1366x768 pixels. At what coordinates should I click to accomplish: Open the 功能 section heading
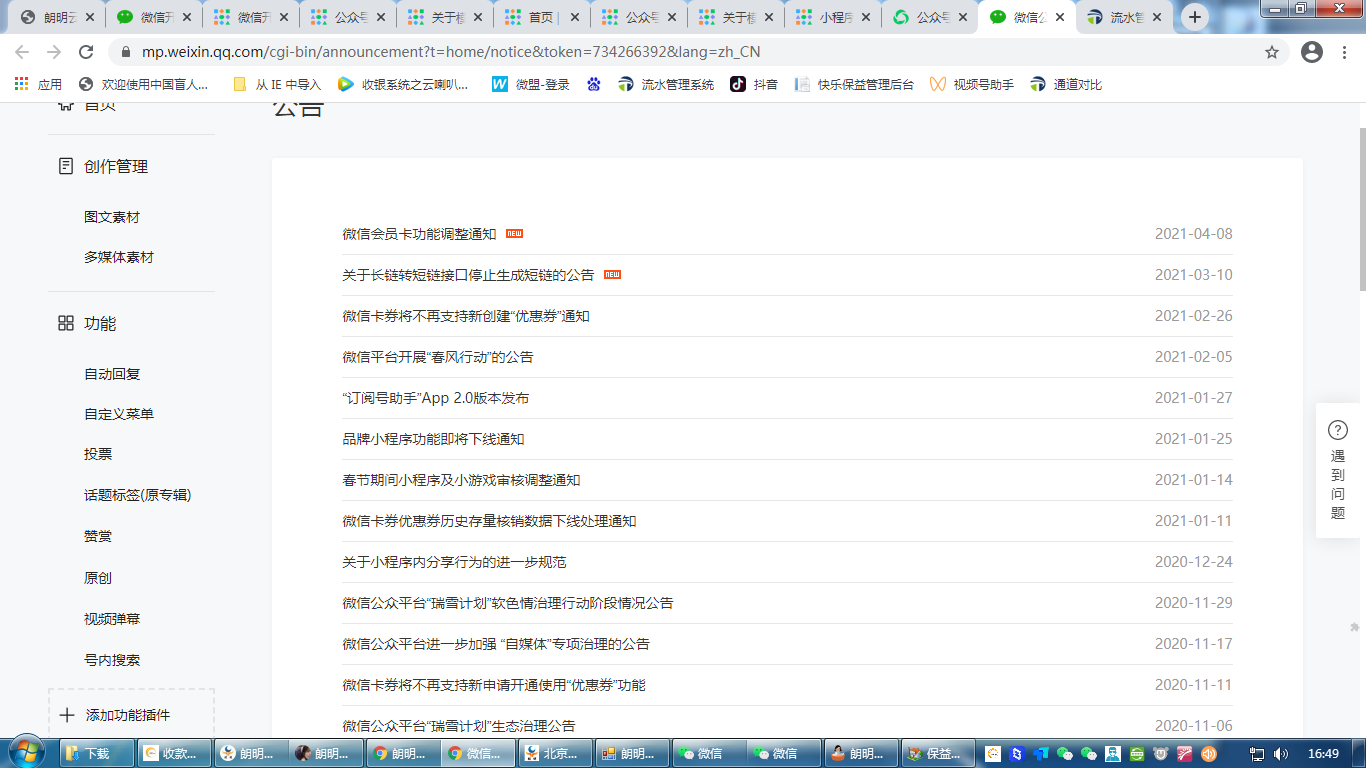(100, 323)
